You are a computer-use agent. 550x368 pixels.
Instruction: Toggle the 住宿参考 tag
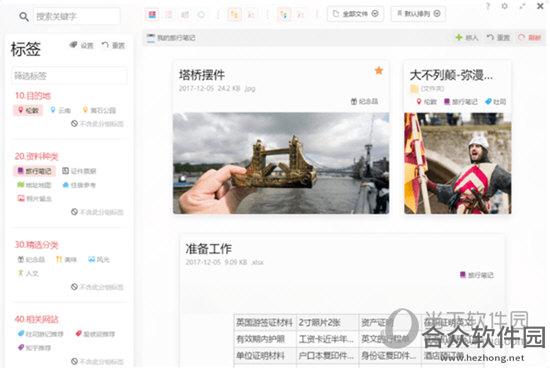[79, 185]
